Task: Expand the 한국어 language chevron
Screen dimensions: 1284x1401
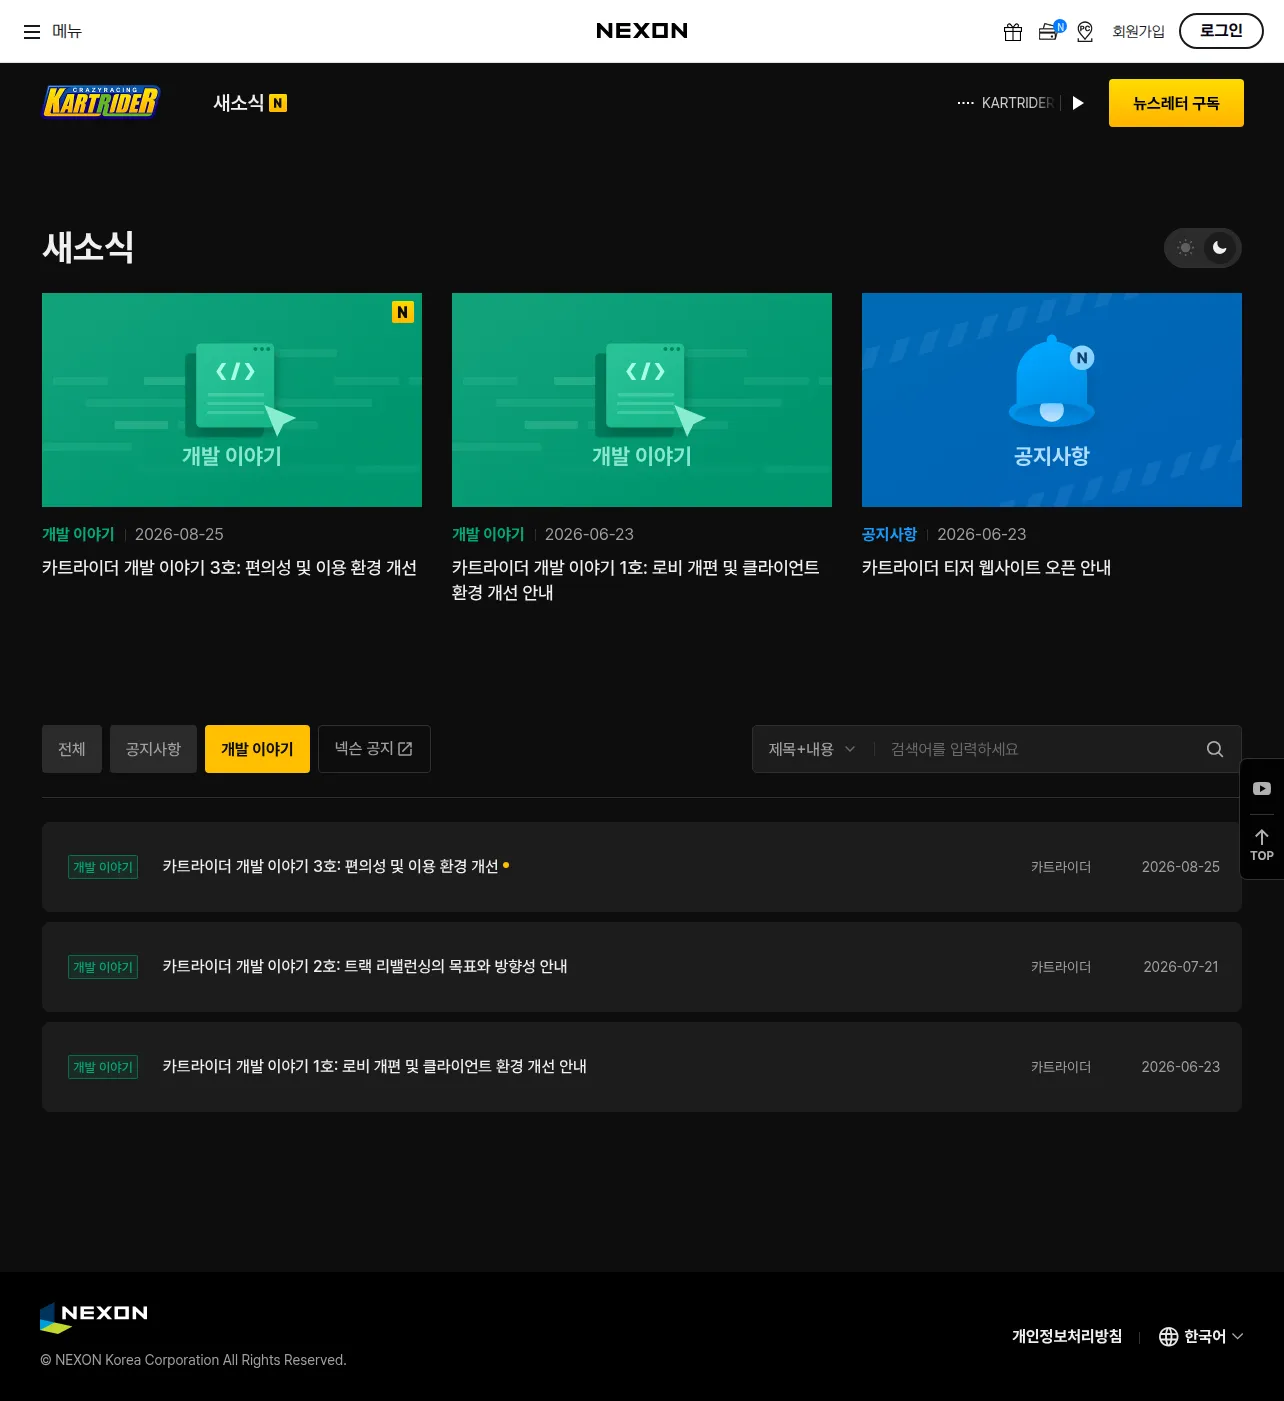Action: [1238, 1337]
